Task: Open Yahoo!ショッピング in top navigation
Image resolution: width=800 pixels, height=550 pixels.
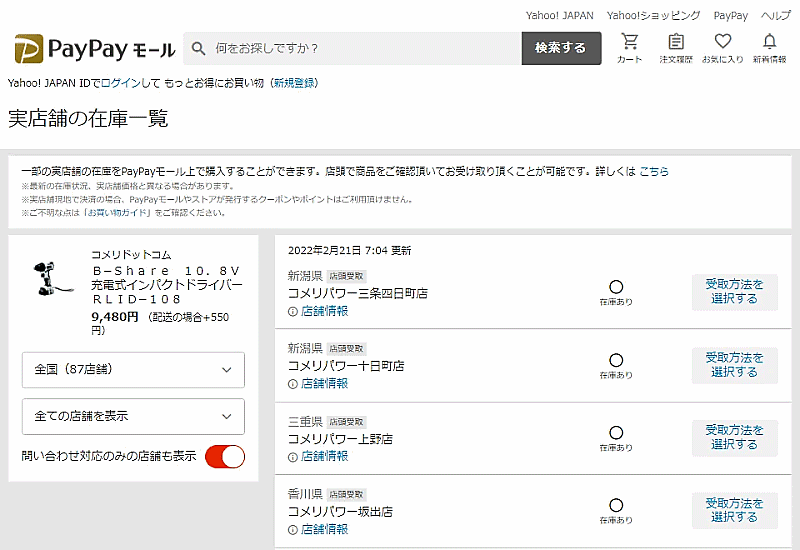Action: 653,16
